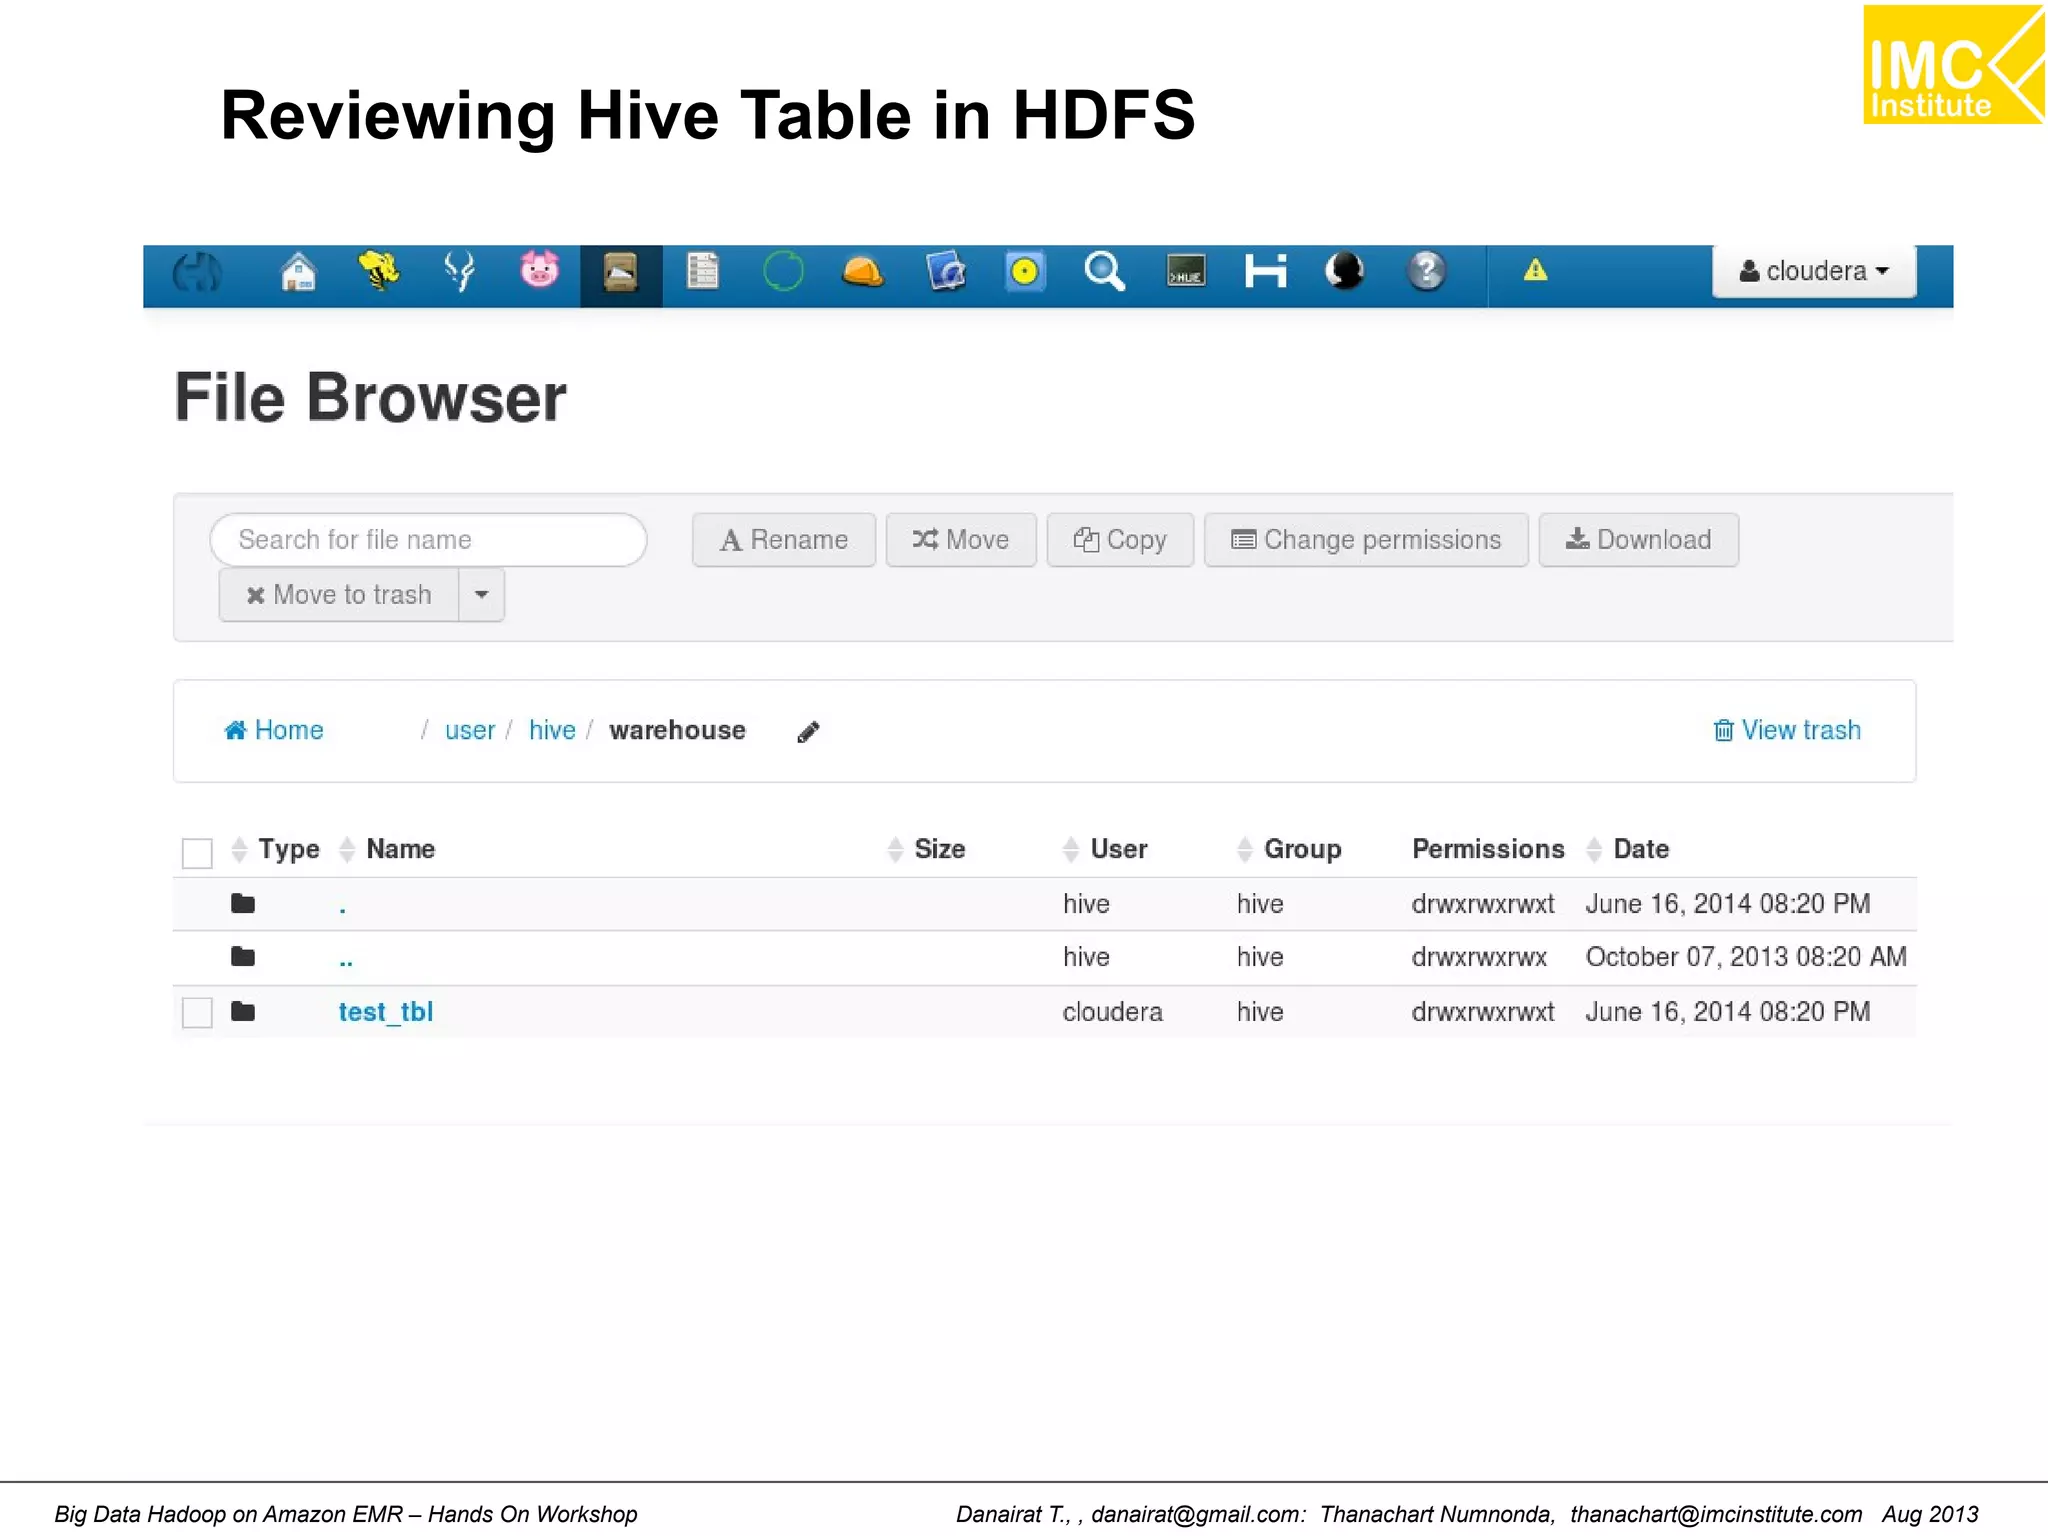Image resolution: width=2048 pixels, height=1536 pixels.
Task: Sort by the Group column
Action: coord(1289,849)
